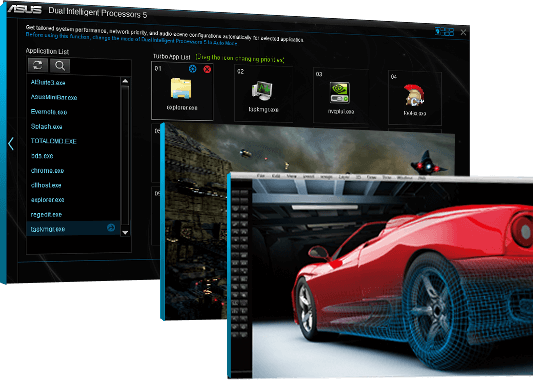Select the taskmgr.exe icon in slot 02

coord(262,91)
